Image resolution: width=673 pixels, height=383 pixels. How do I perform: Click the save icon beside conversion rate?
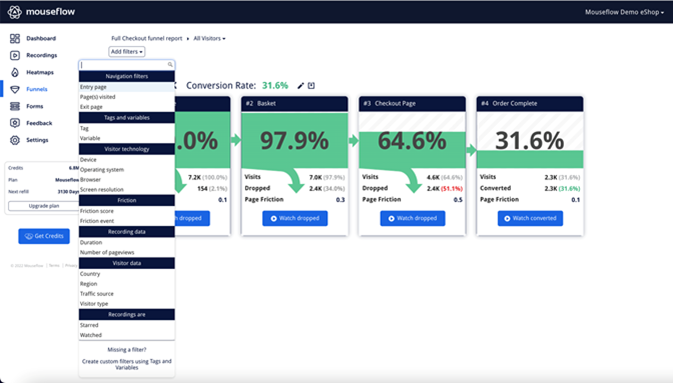(311, 86)
